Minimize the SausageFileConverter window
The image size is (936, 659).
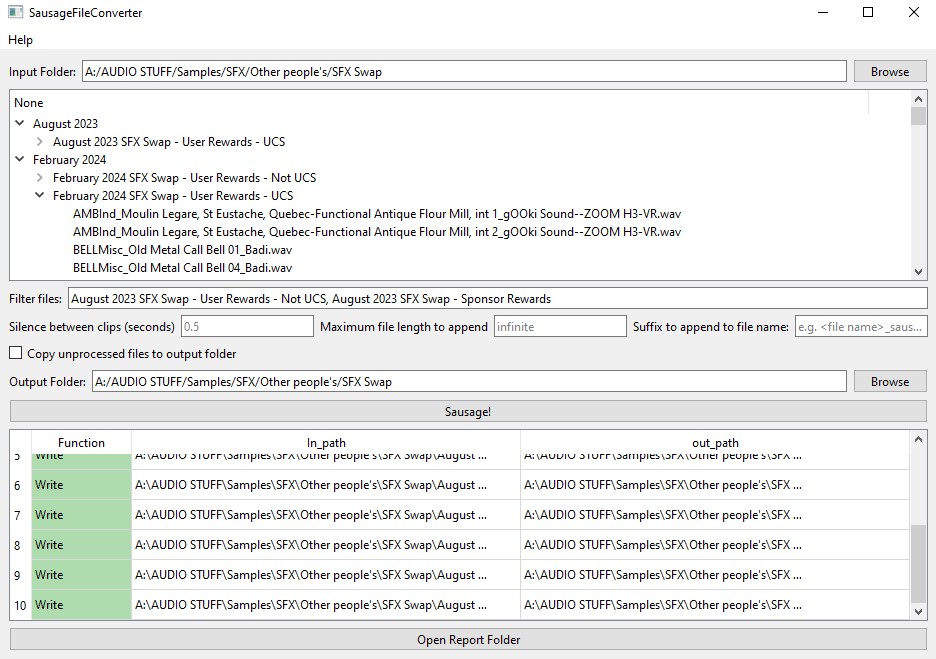click(823, 12)
